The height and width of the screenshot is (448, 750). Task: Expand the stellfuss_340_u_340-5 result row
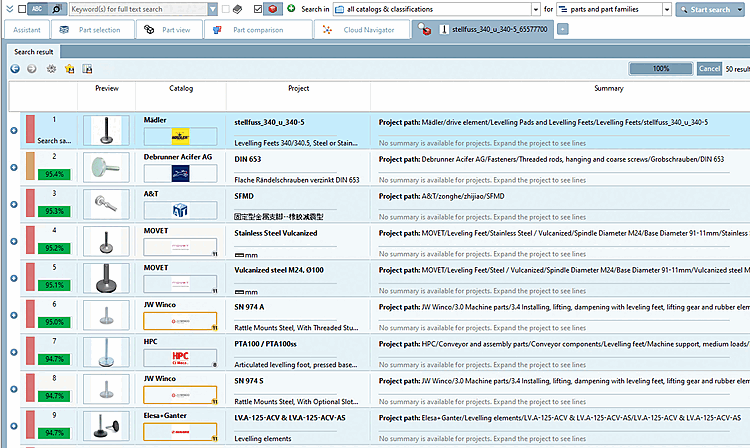(x=14, y=131)
